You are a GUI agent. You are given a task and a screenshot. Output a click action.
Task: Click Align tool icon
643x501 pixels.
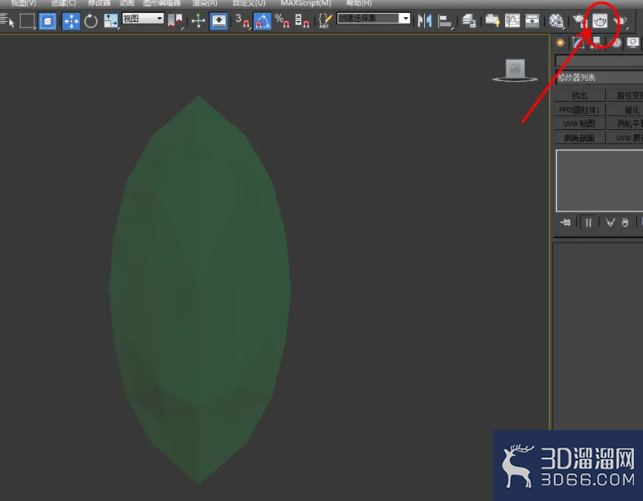(x=445, y=21)
